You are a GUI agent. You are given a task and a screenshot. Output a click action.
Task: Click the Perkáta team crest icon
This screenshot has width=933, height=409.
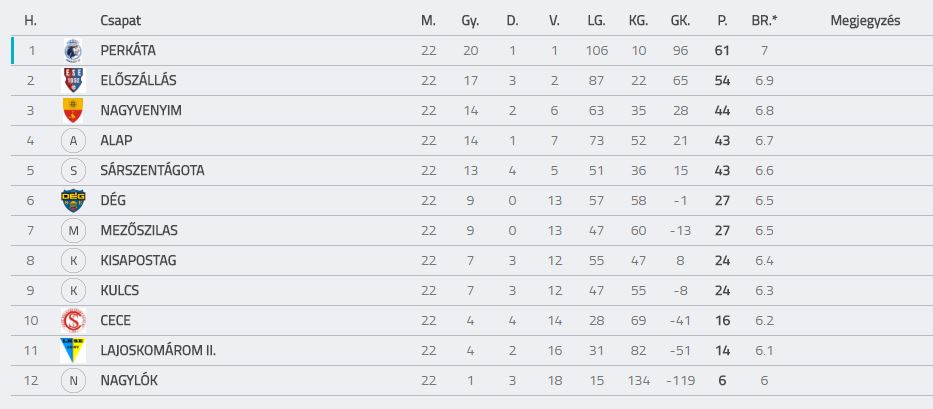[73, 51]
